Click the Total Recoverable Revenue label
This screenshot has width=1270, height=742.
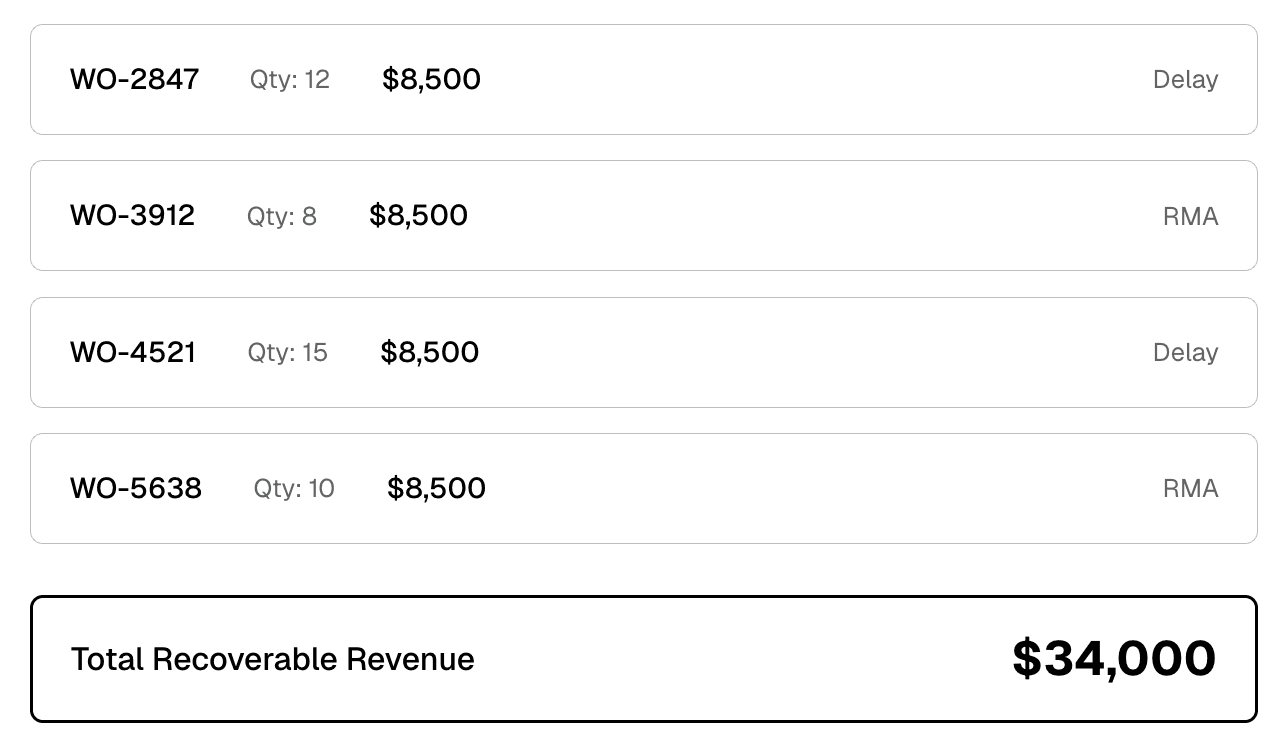point(272,659)
